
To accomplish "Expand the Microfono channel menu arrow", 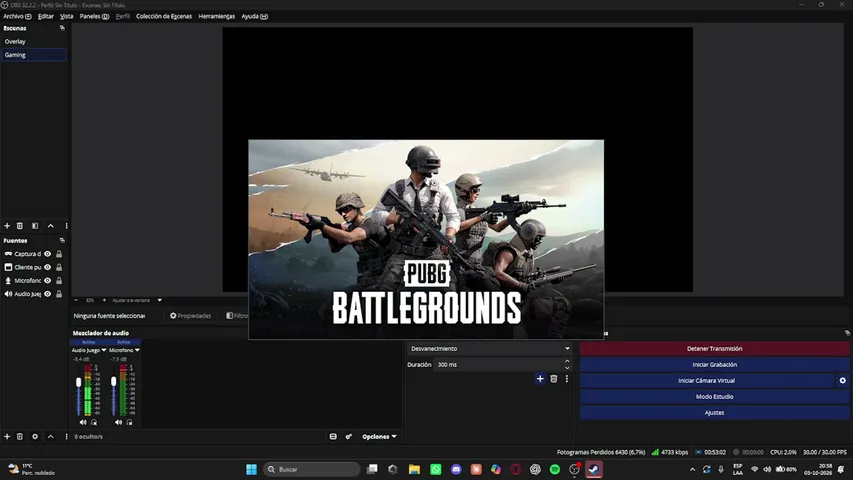I will 137,350.
